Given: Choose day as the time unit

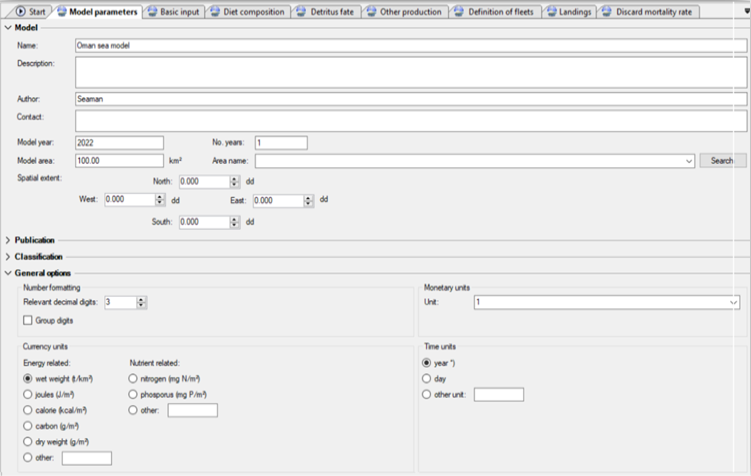Looking at the screenshot, I should [426, 379].
